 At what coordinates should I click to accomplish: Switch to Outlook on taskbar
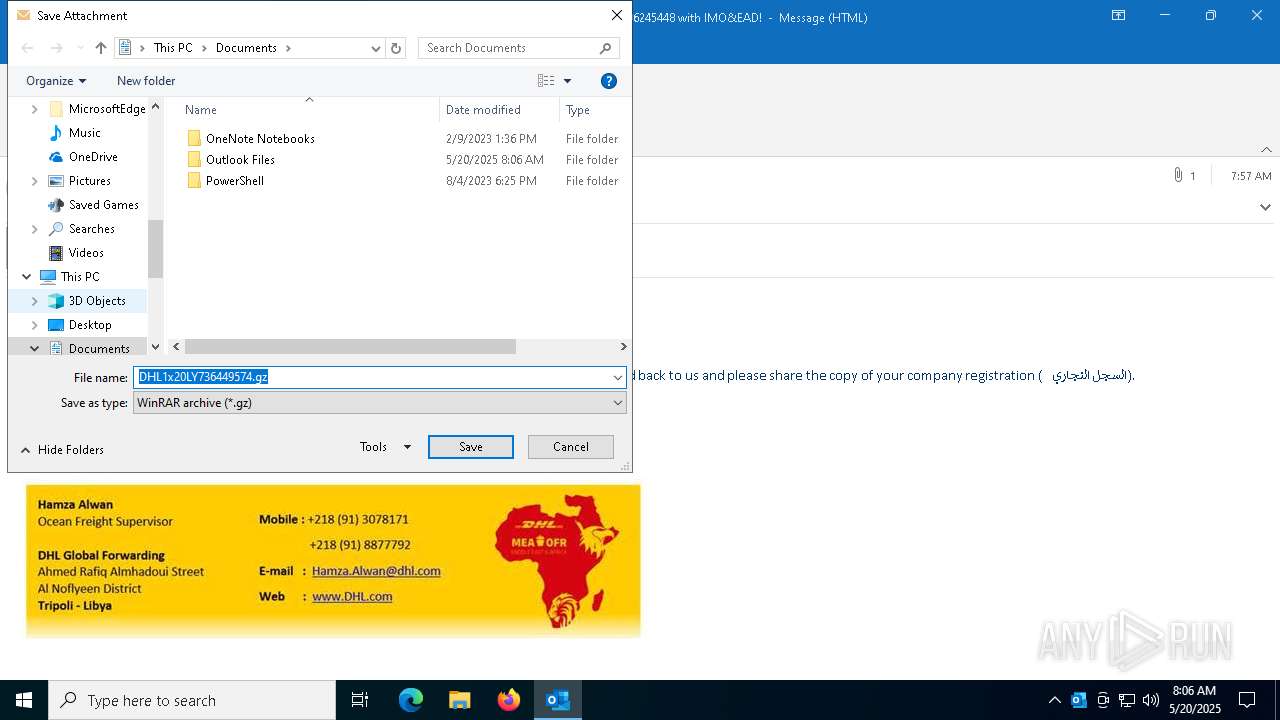pyautogui.click(x=558, y=700)
